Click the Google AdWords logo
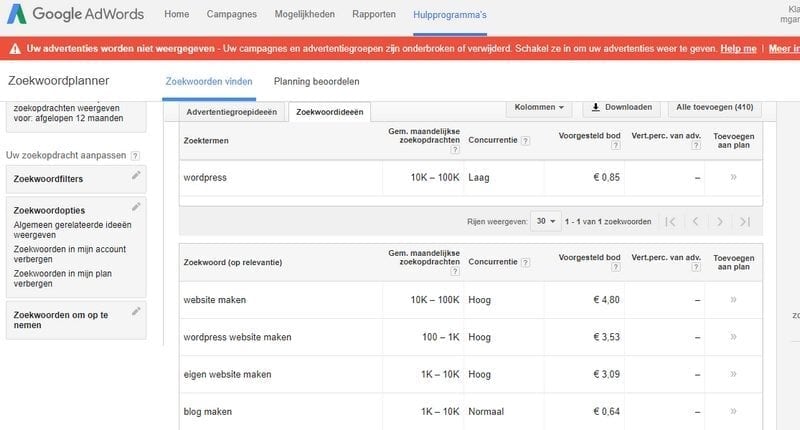This screenshot has height=430, width=800. tap(76, 14)
